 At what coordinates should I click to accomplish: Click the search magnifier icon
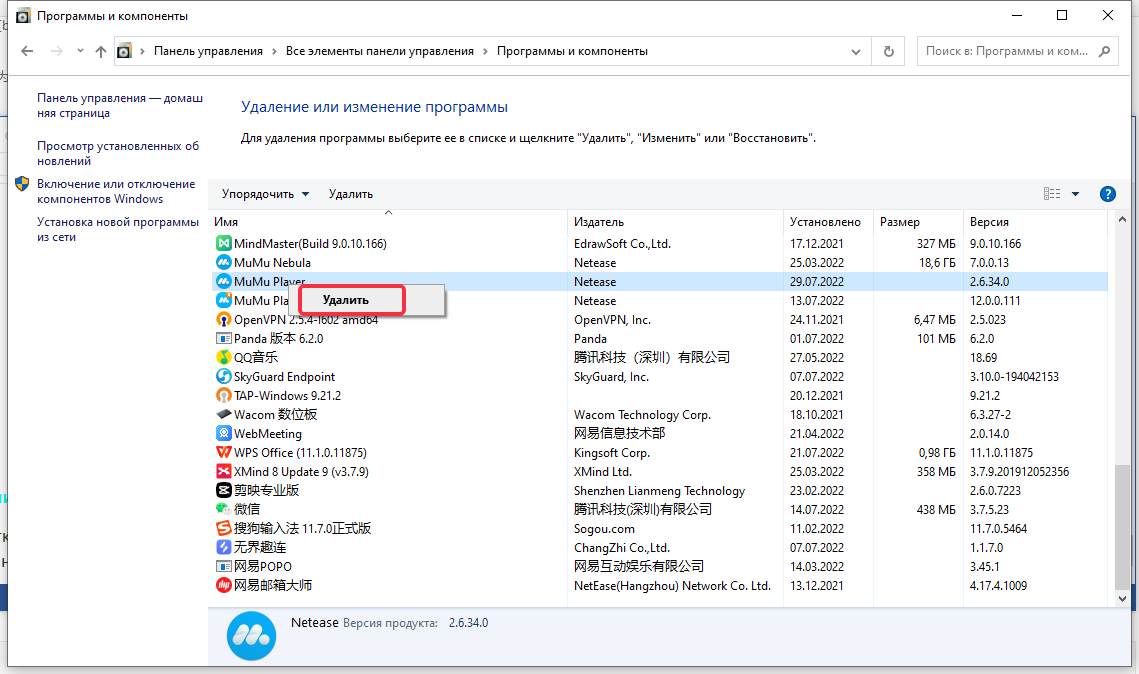[x=1105, y=52]
